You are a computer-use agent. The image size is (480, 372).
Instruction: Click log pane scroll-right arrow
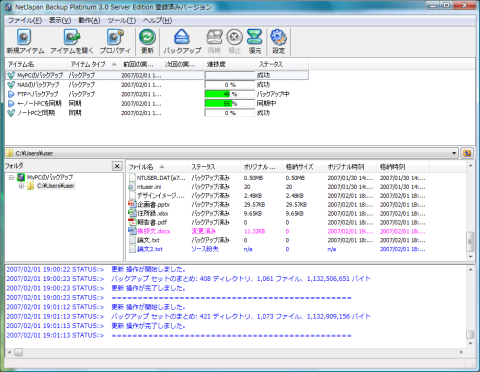point(461,352)
